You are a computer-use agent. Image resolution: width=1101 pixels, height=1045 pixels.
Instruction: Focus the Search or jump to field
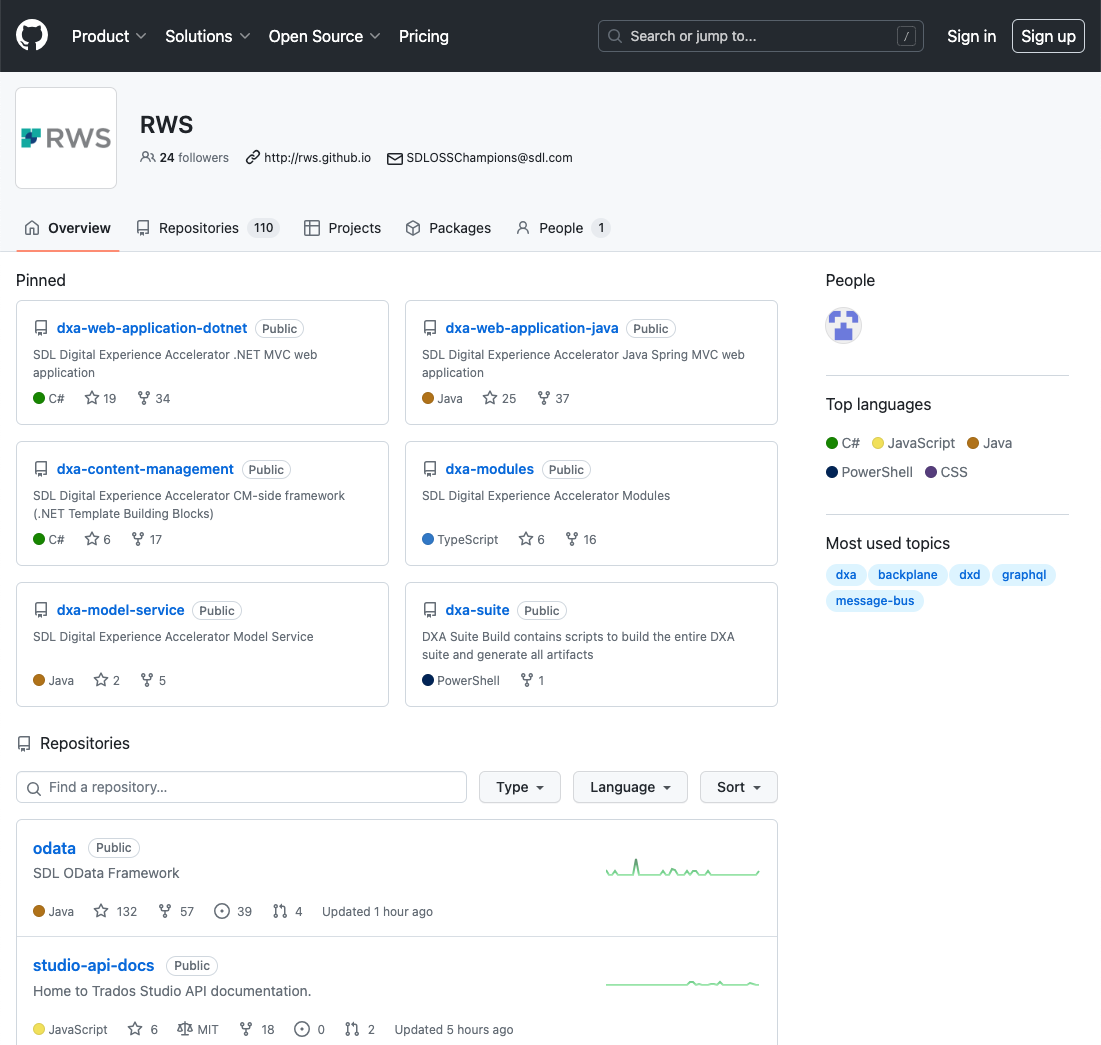[x=760, y=36]
